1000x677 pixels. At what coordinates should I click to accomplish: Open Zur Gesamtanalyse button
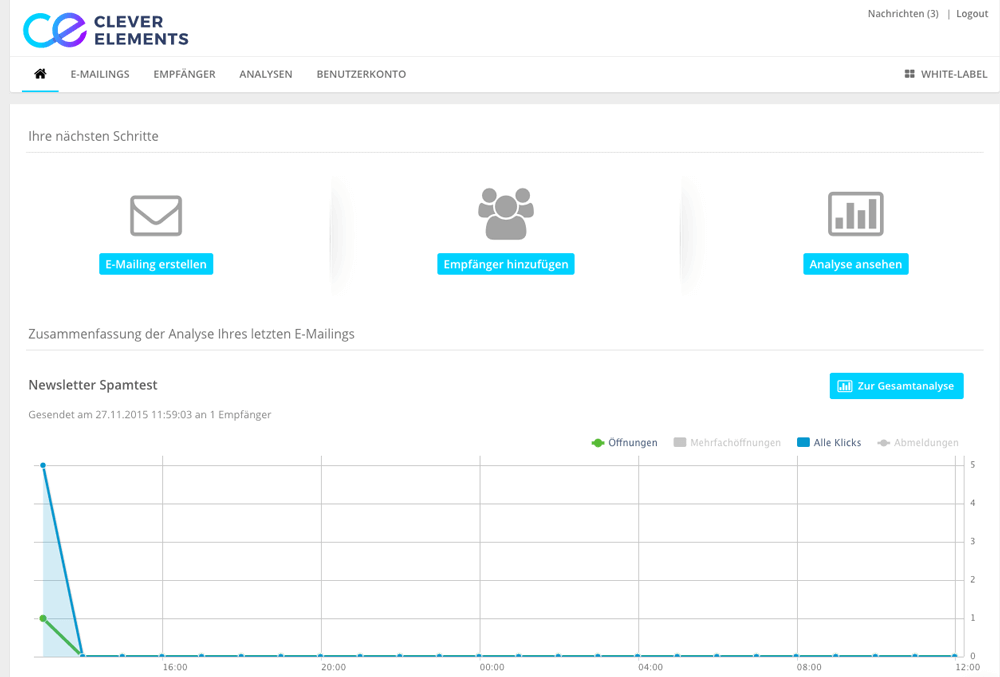897,386
